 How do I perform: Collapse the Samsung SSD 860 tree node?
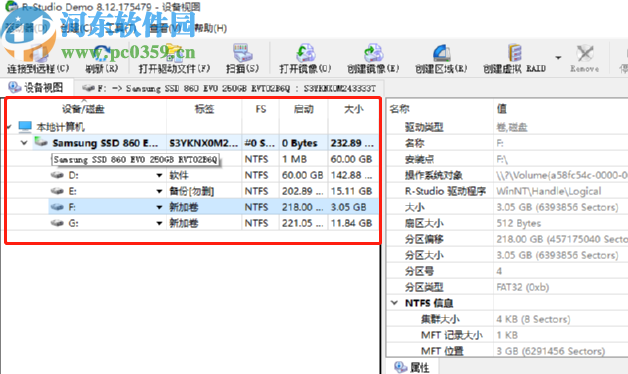pos(24,143)
